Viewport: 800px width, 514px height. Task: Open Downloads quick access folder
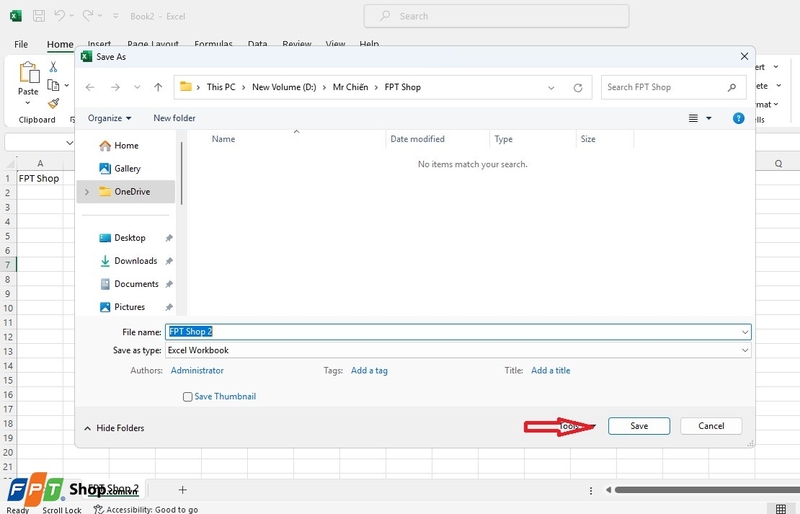coord(135,261)
